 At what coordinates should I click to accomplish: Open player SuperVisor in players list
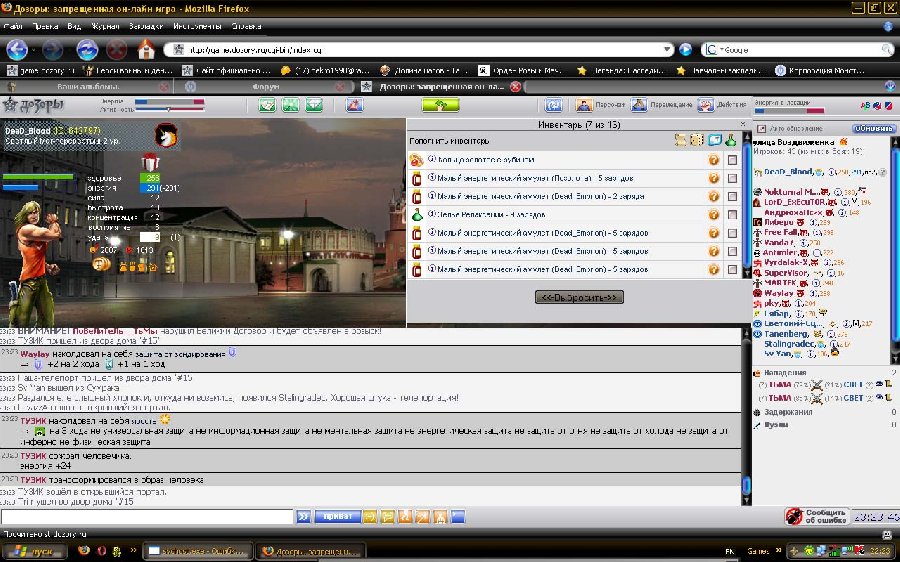point(786,273)
